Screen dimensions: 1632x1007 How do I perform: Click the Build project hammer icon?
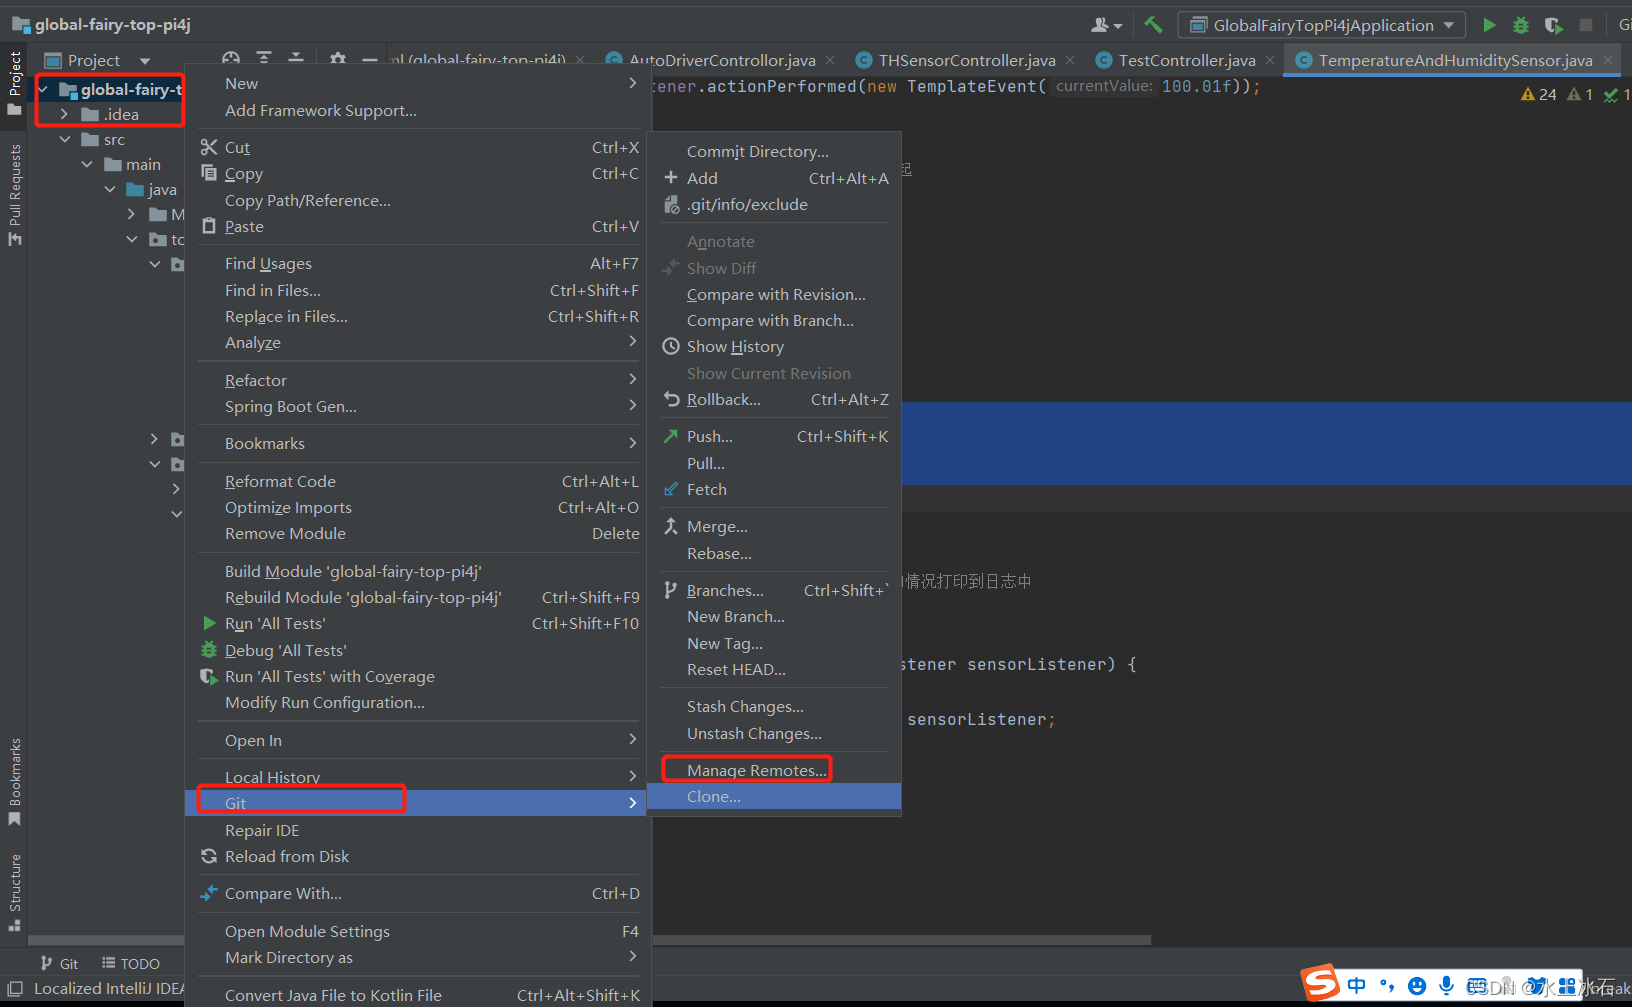point(1153,25)
